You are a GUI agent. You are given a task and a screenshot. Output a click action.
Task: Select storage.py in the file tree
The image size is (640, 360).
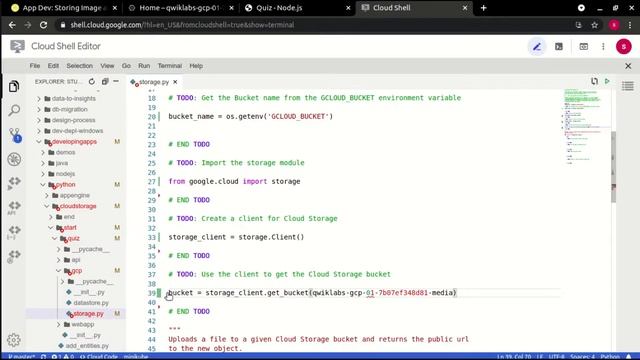[88, 313]
